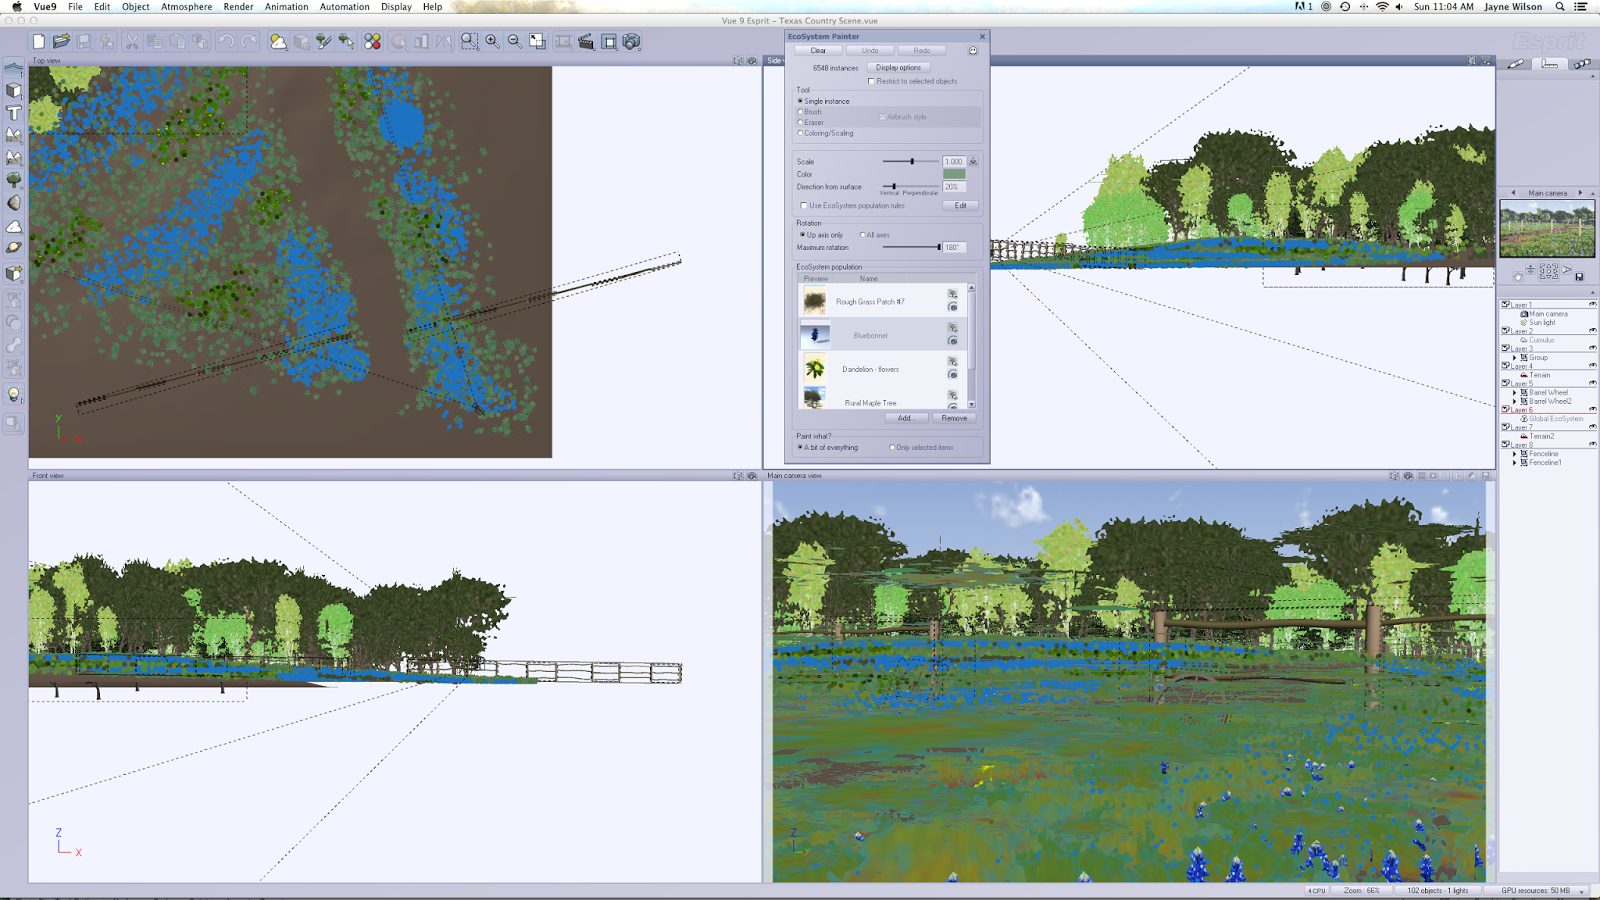Select the Brush tool option

point(811,112)
